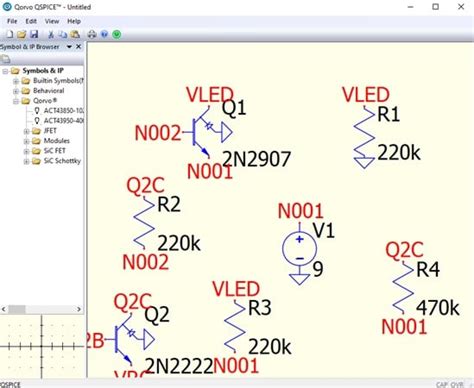This screenshot has width=474, height=388.
Task: Select the 2N2222 model label
Action: [179, 366]
